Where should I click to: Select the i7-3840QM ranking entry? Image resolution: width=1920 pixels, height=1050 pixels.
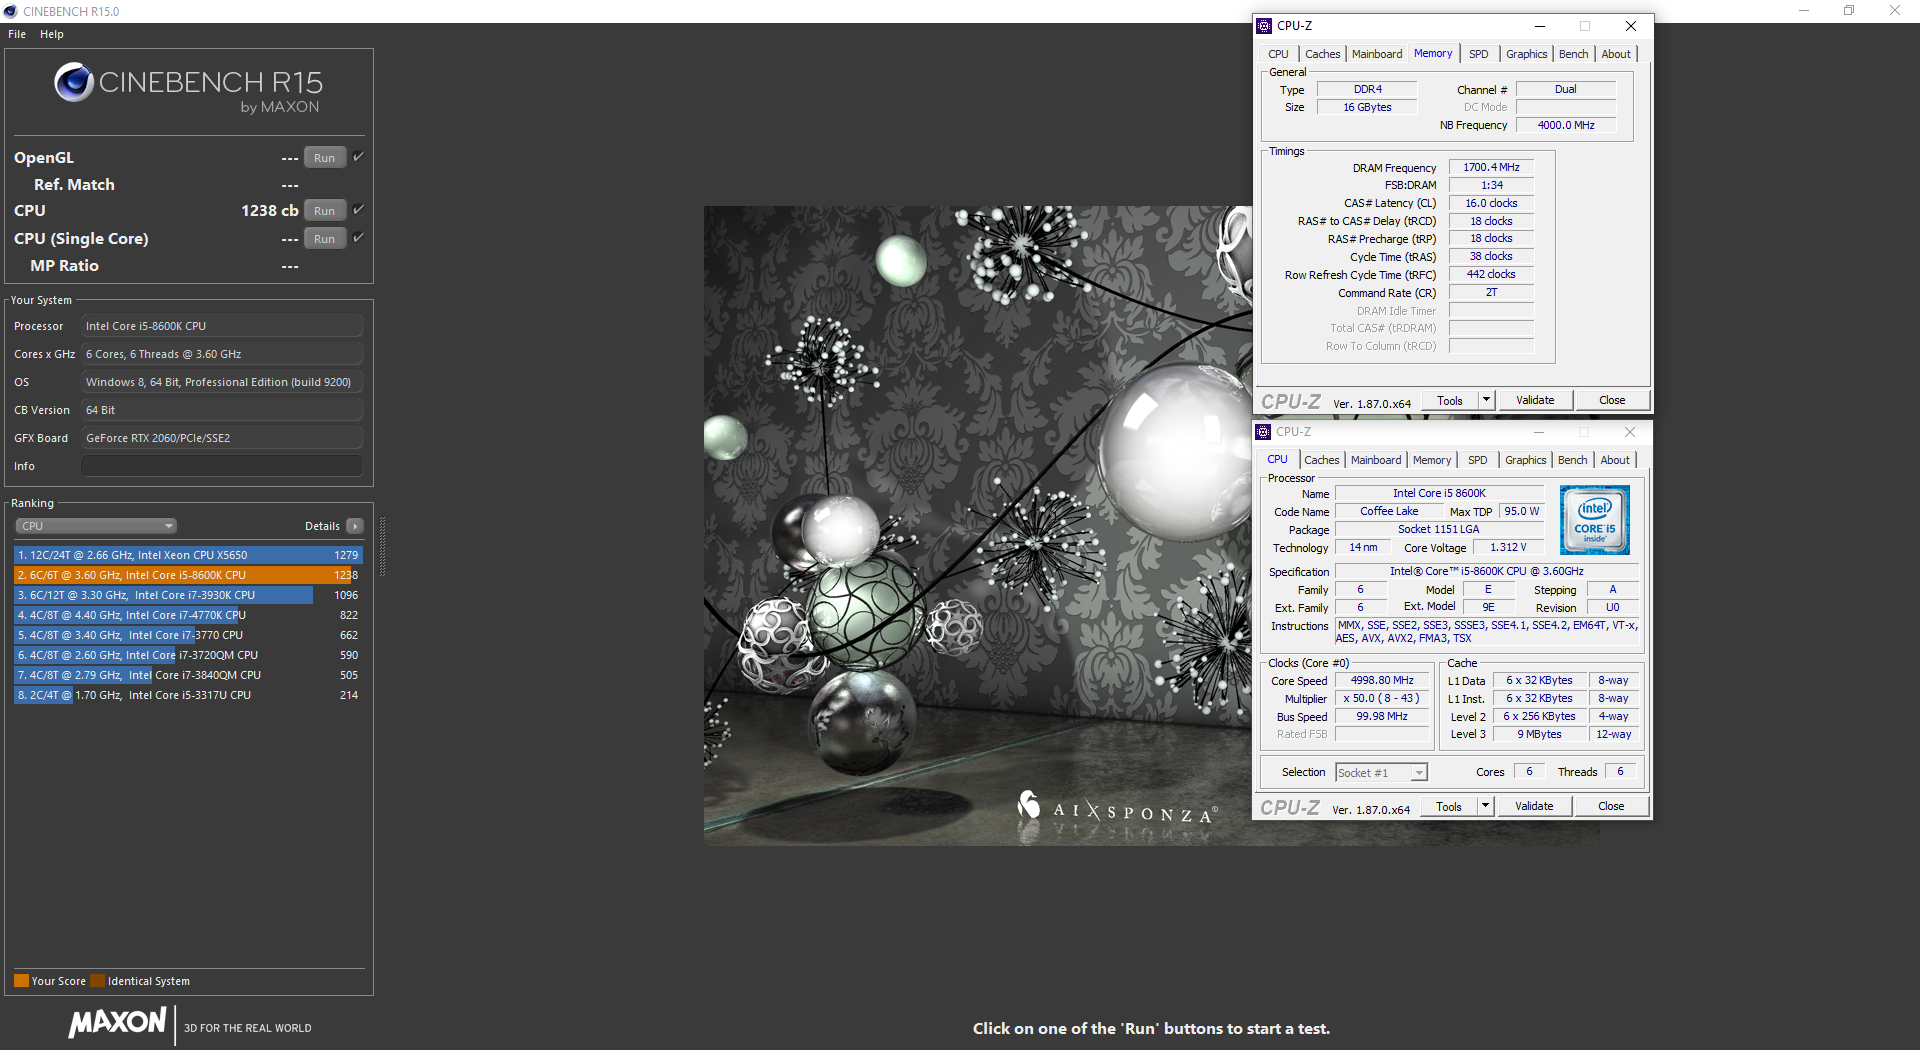tap(188, 675)
